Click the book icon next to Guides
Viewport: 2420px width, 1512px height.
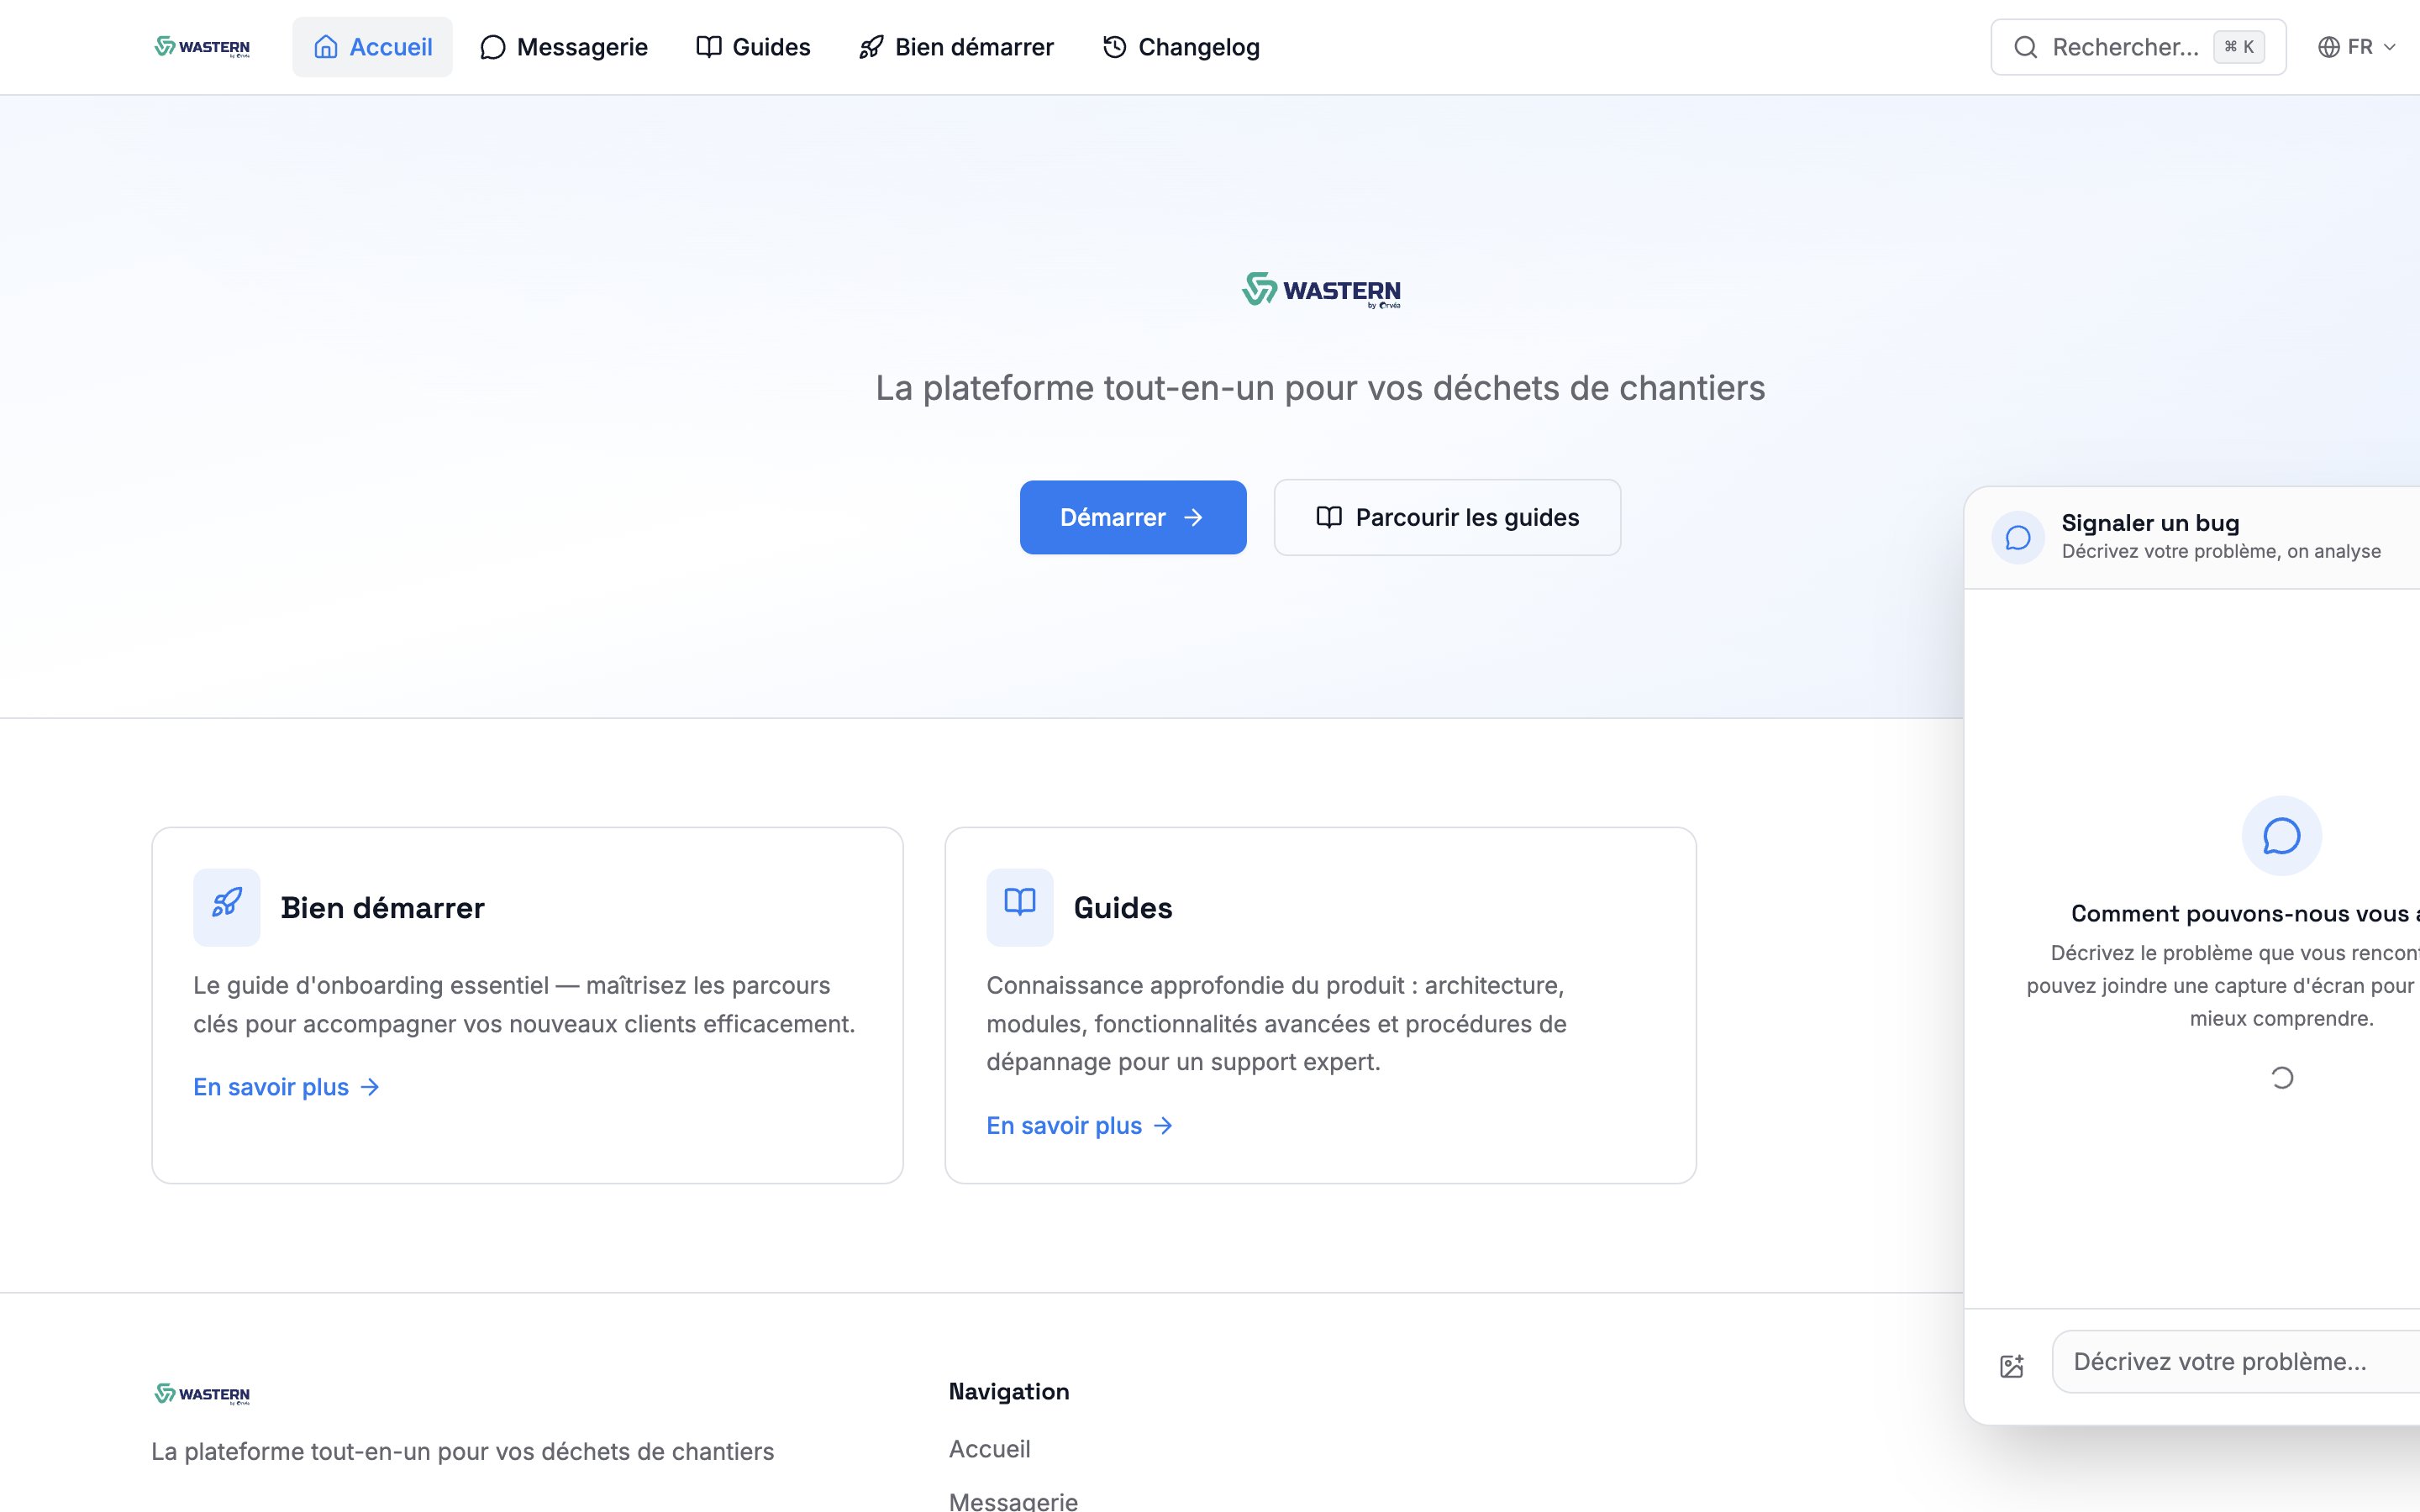point(709,46)
